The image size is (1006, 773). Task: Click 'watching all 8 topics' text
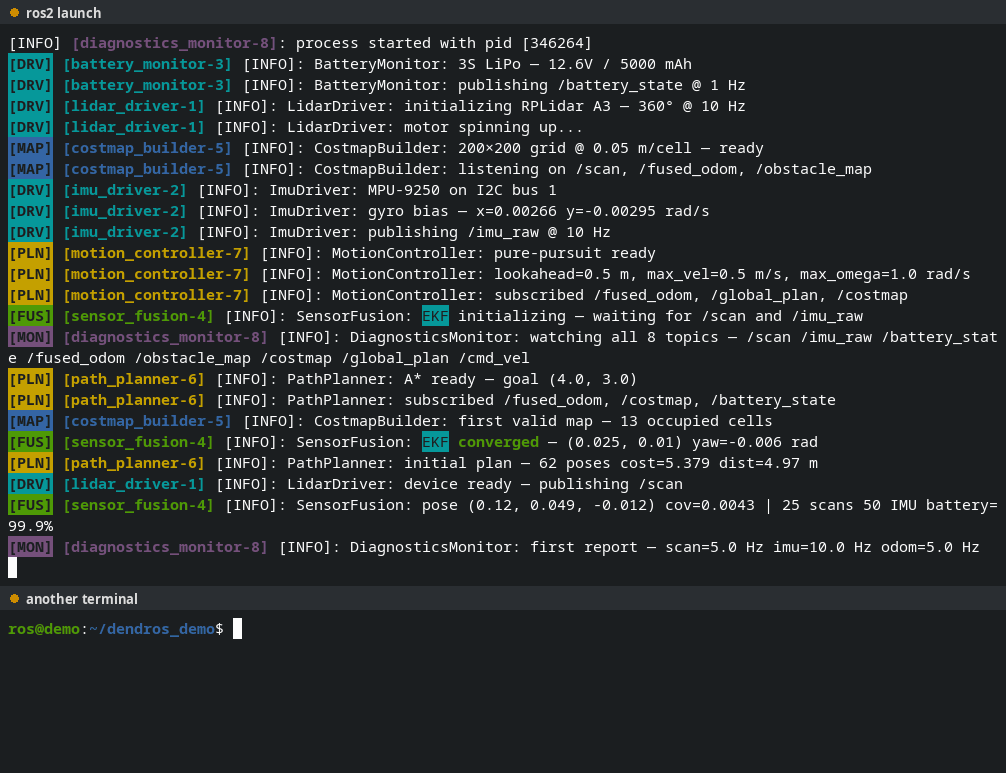click(x=624, y=337)
